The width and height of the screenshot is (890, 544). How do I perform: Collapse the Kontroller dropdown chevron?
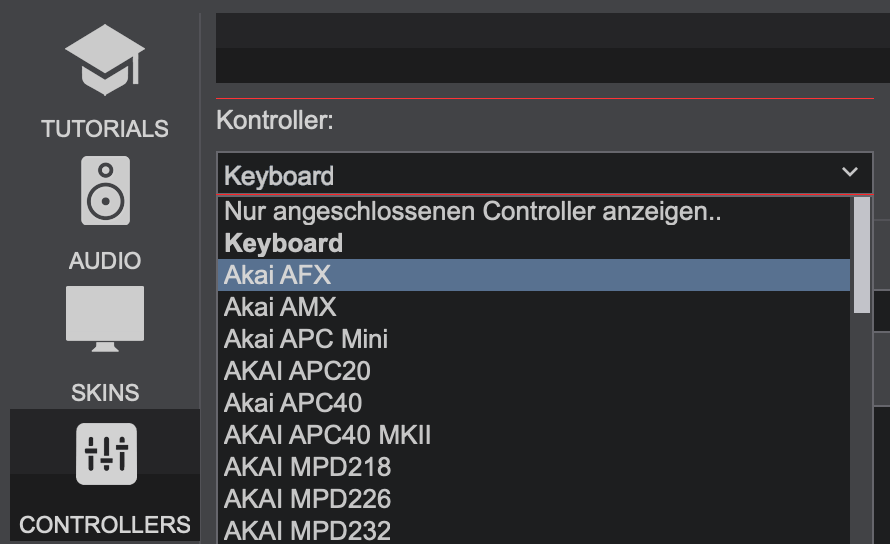[850, 171]
